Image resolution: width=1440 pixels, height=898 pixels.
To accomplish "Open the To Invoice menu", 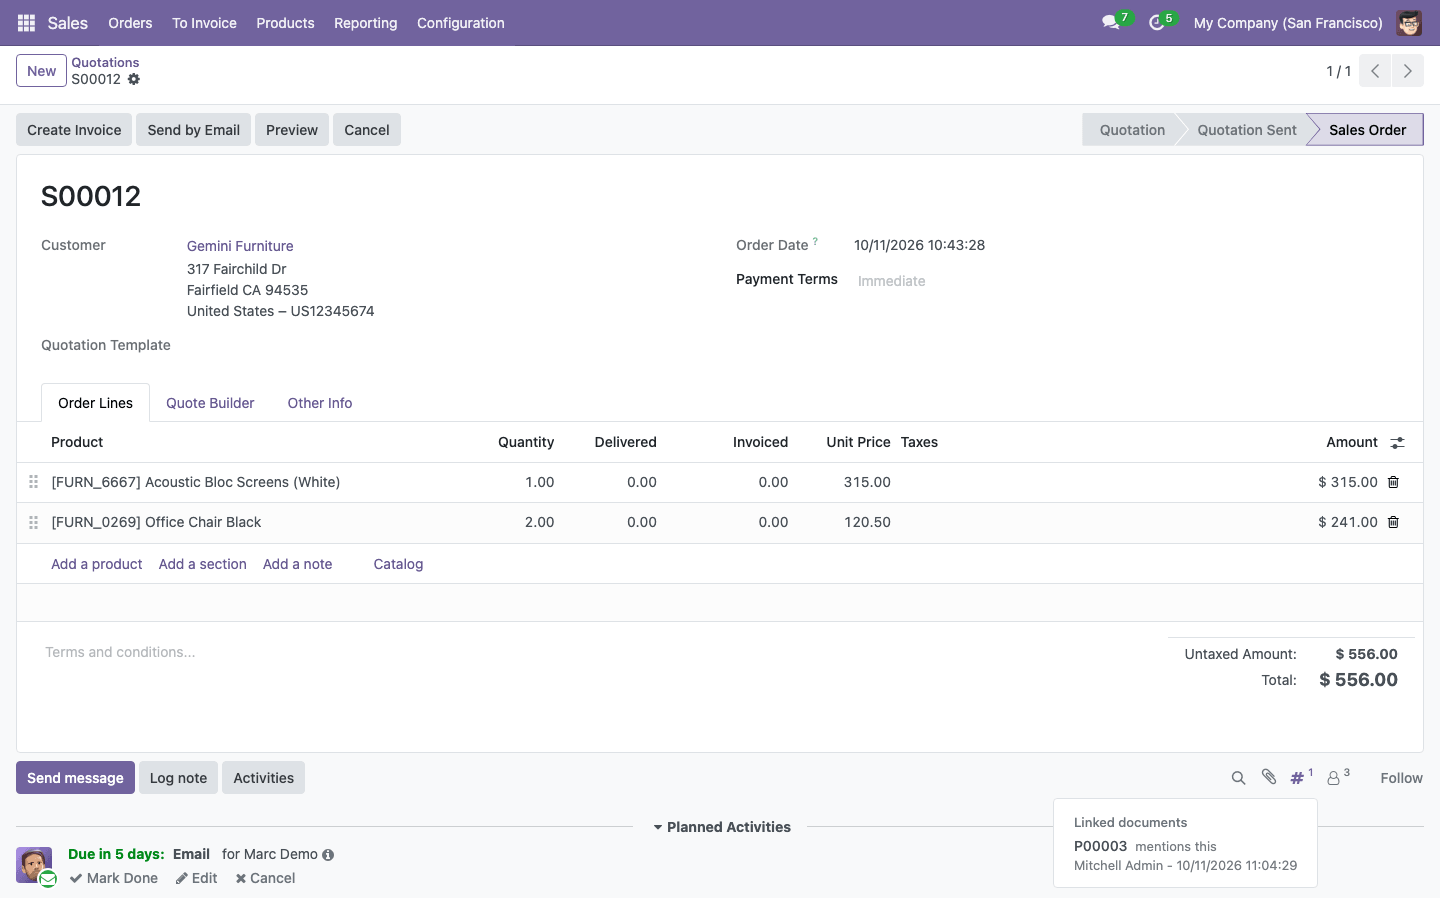I will coord(204,23).
